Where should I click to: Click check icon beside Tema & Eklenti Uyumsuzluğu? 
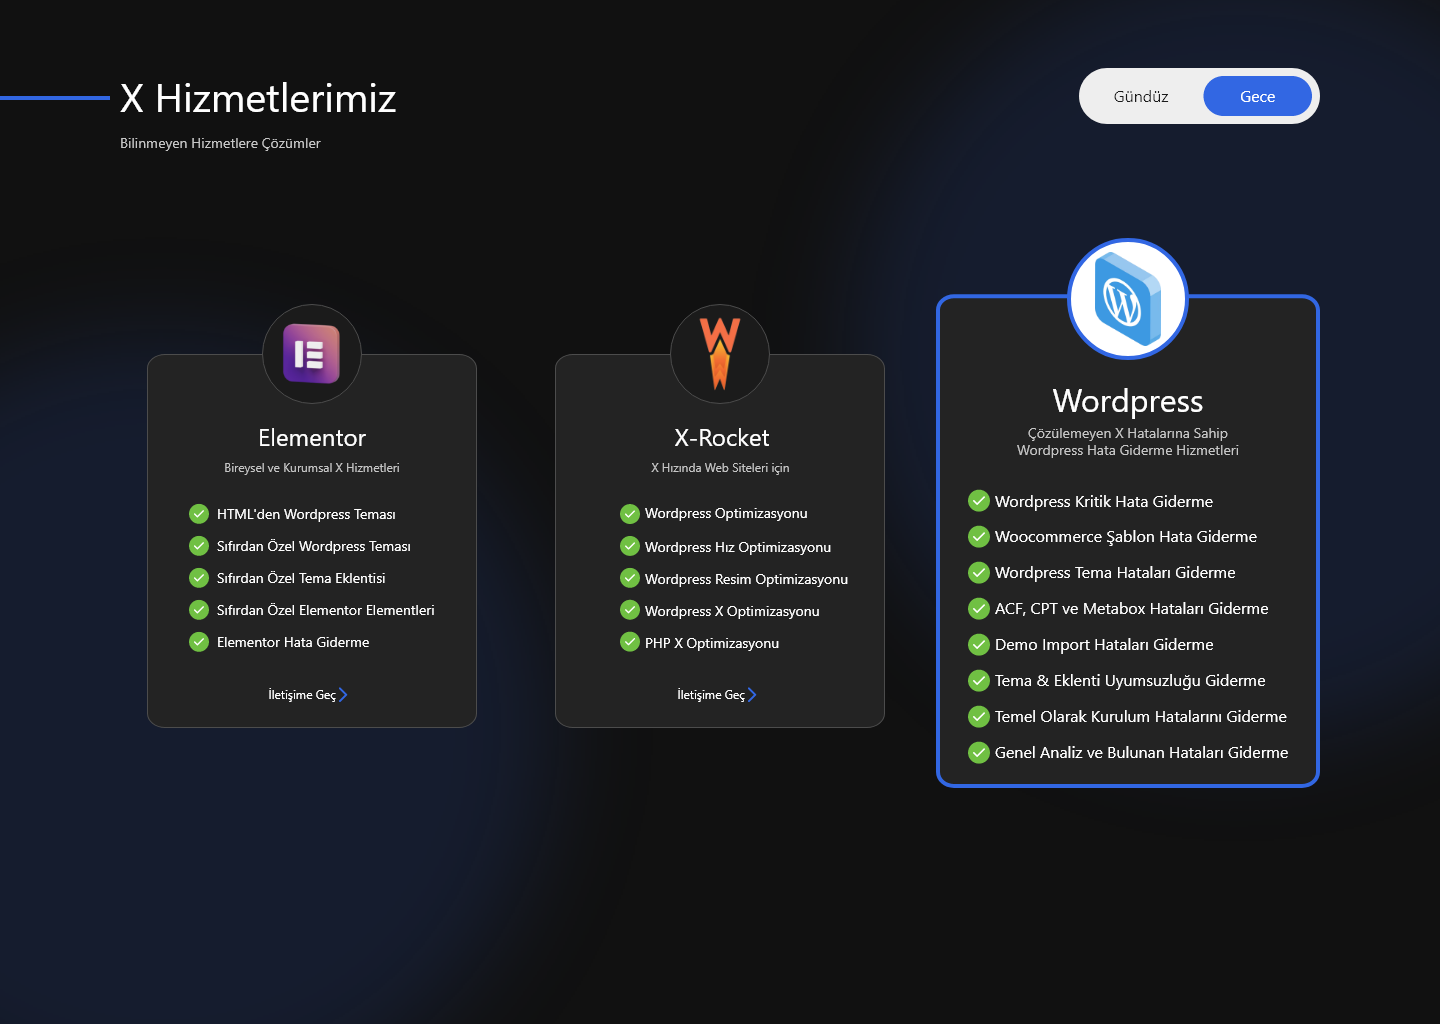coord(979,681)
